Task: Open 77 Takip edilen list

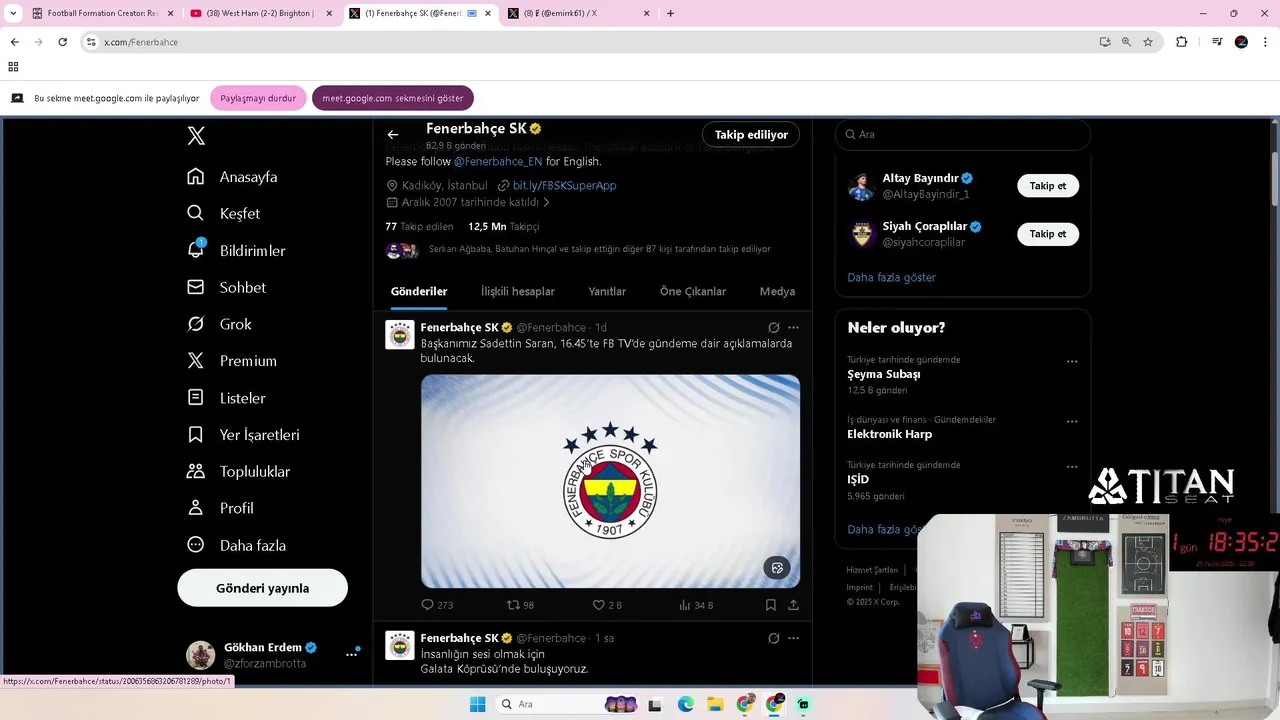Action: pos(419,227)
